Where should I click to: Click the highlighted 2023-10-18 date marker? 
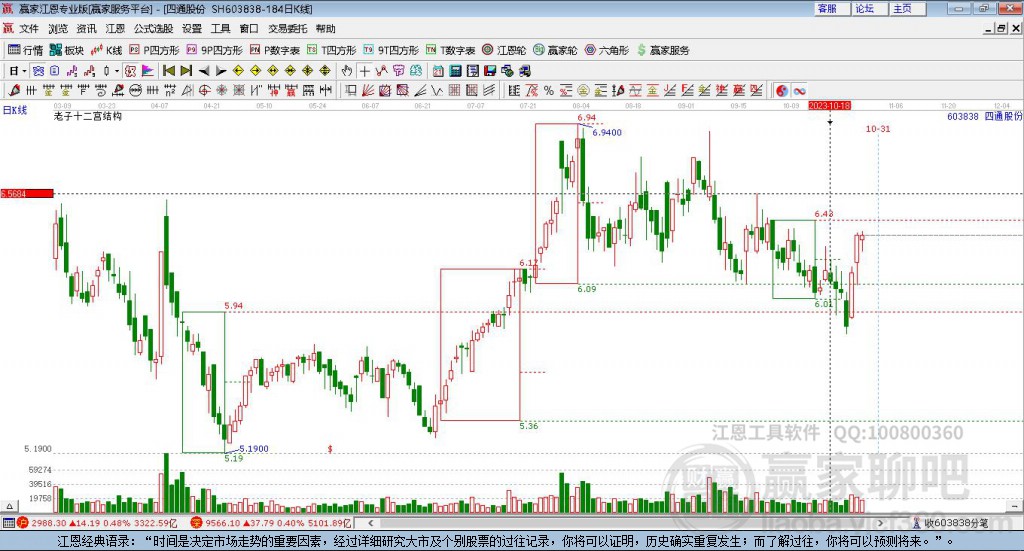[829, 105]
